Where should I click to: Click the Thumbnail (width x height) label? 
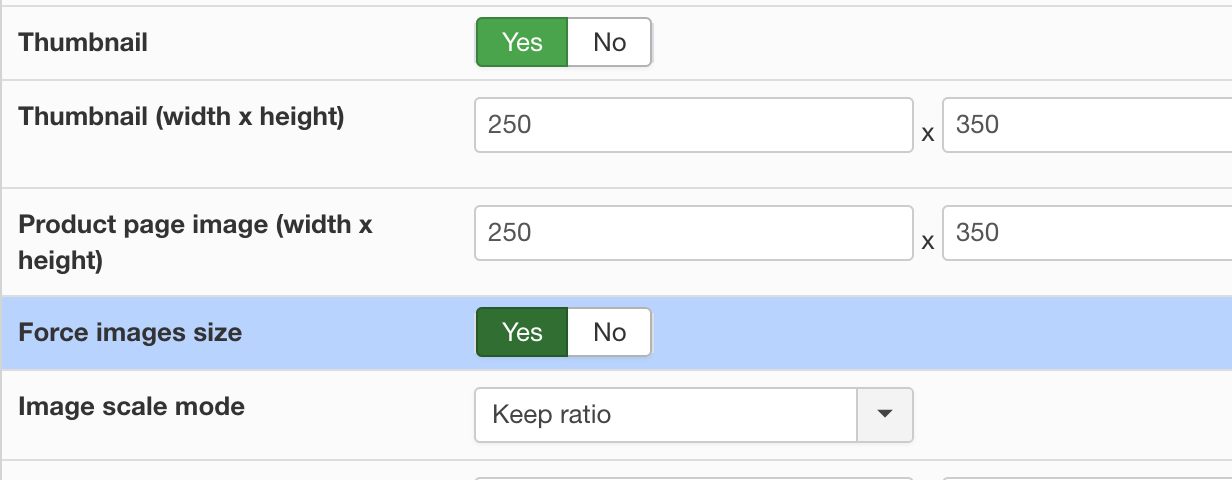[182, 117]
